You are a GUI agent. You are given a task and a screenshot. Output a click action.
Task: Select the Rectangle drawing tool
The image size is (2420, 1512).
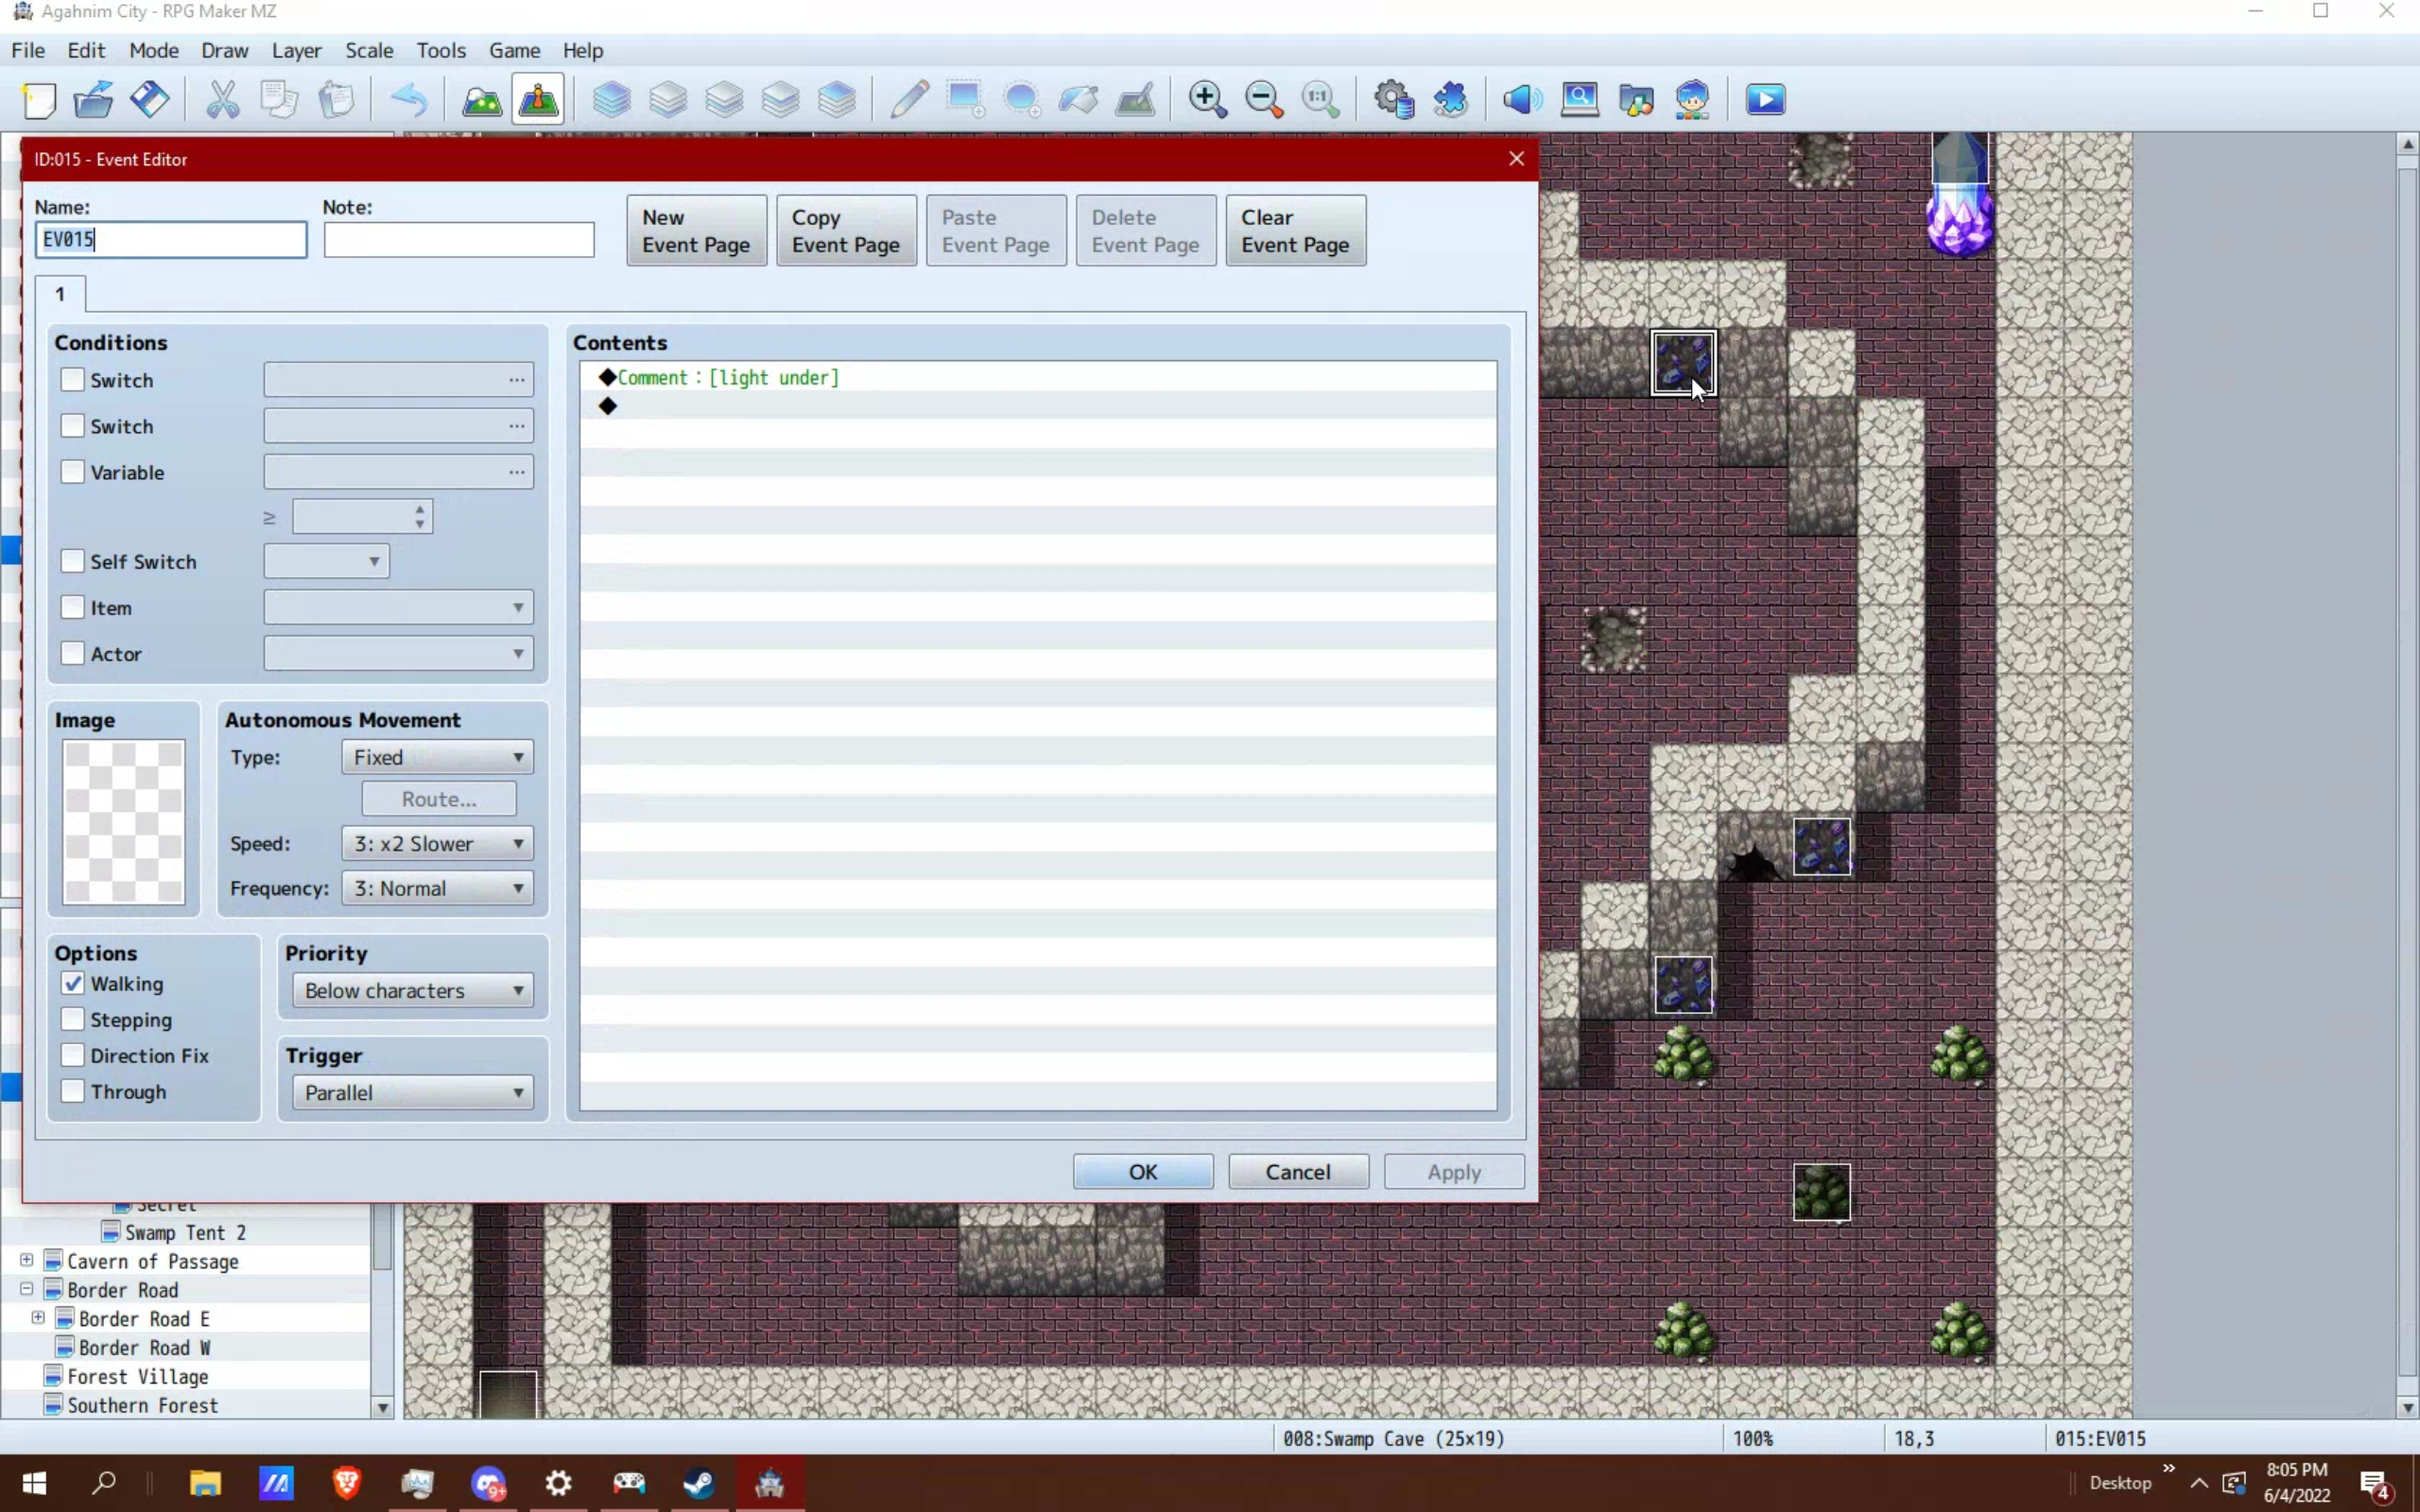[x=966, y=100]
